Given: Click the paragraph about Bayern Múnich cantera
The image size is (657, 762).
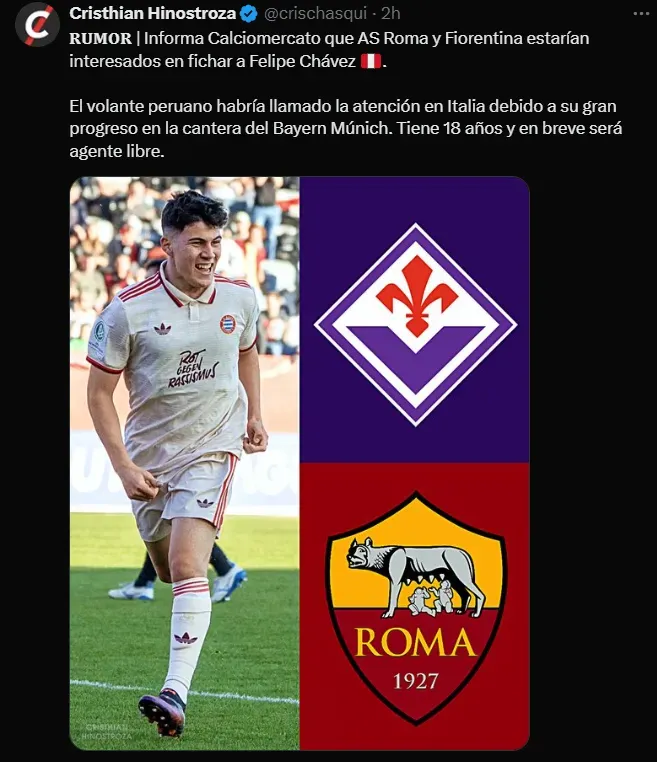Looking at the screenshot, I should point(346,129).
